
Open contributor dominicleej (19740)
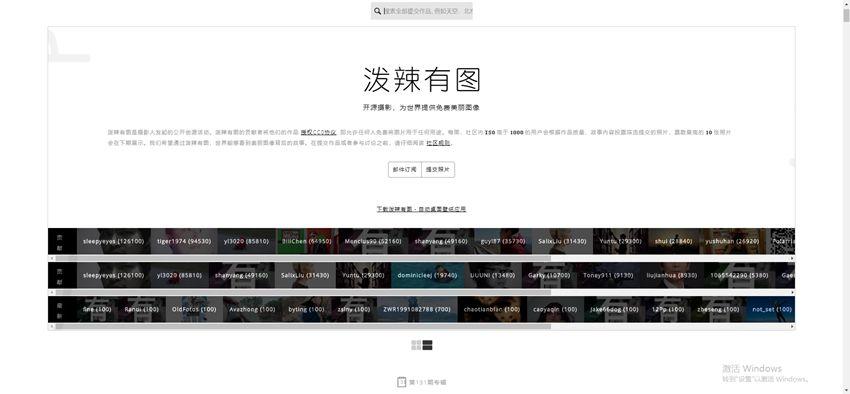pos(427,275)
